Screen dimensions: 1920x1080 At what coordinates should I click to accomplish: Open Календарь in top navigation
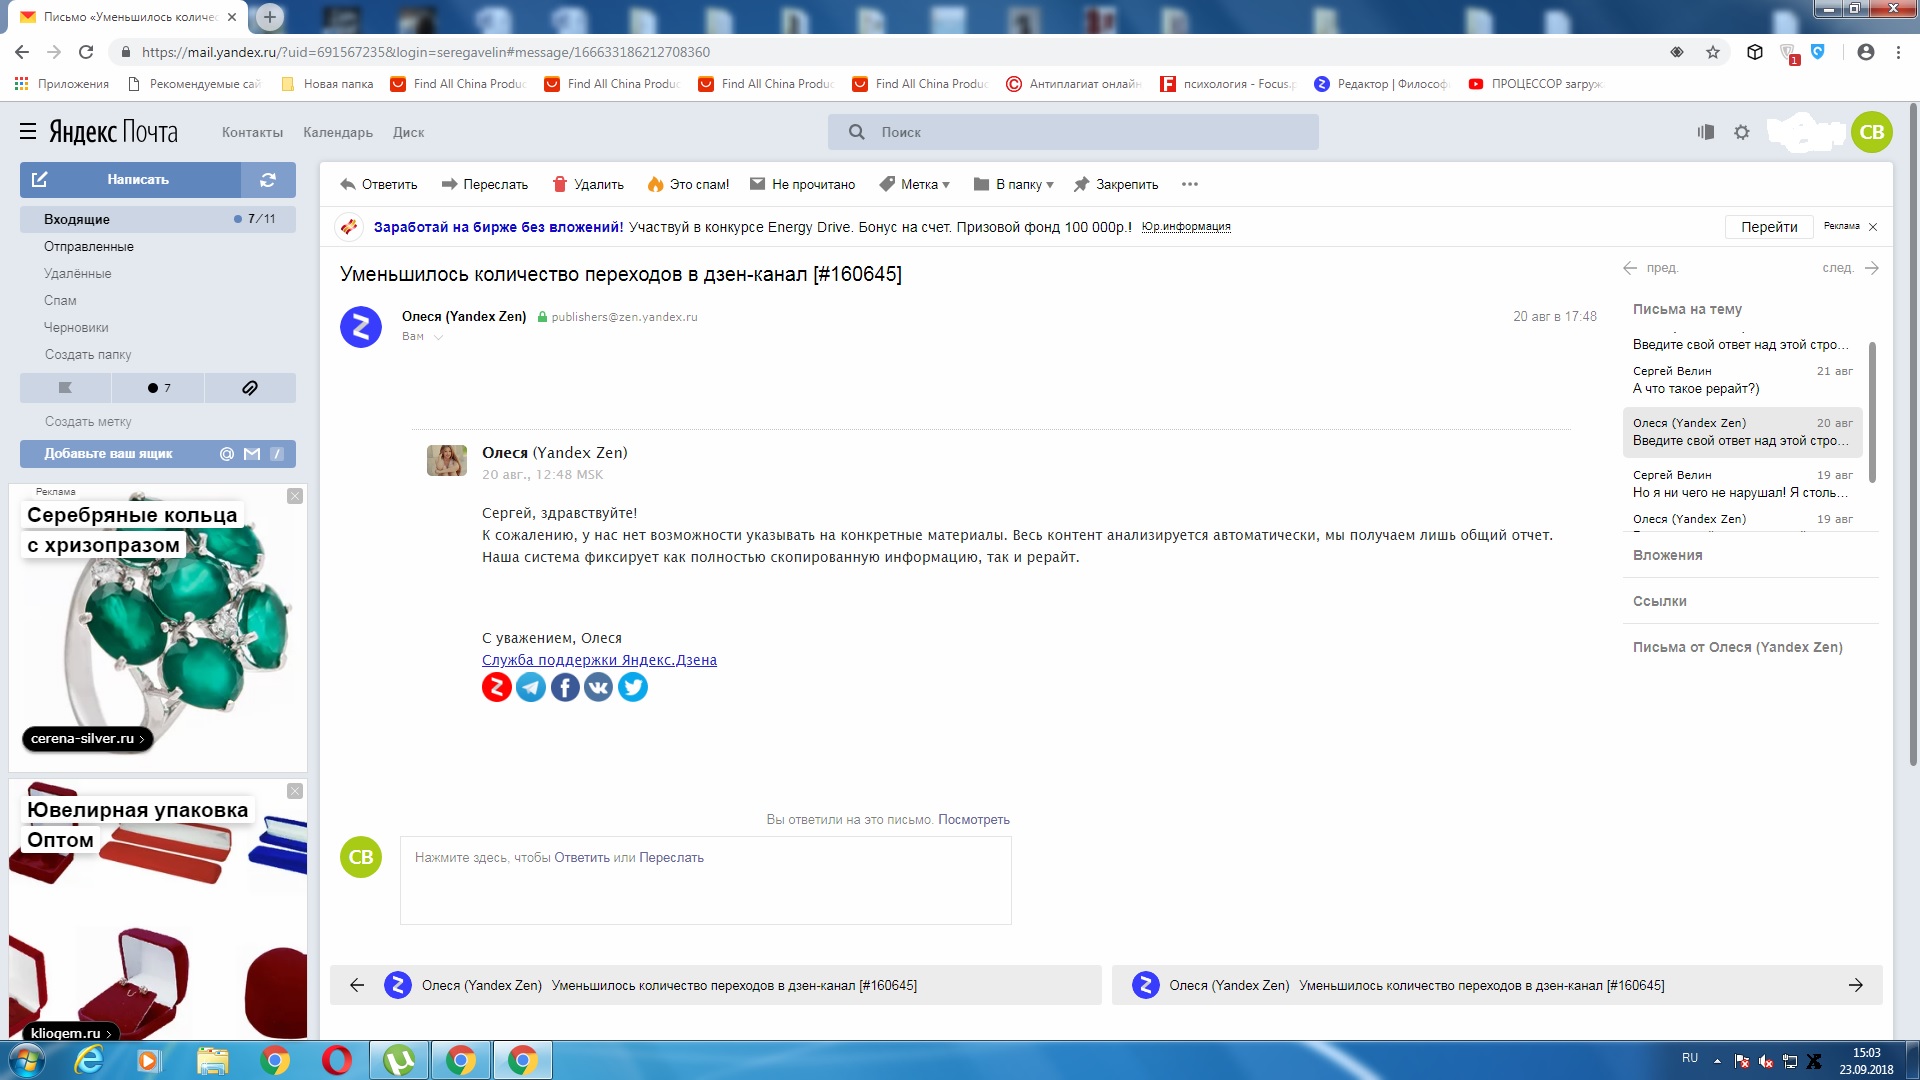(x=338, y=132)
